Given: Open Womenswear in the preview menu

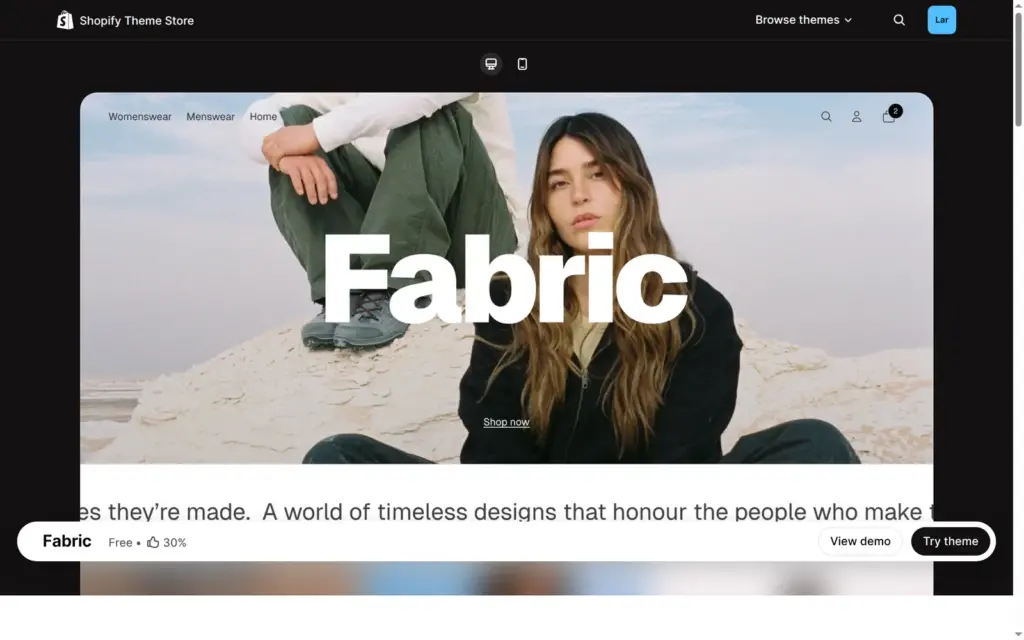Looking at the screenshot, I should click(140, 117).
